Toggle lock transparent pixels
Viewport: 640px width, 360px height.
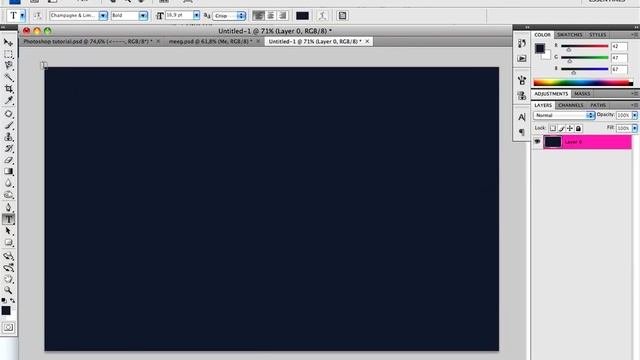click(553, 128)
